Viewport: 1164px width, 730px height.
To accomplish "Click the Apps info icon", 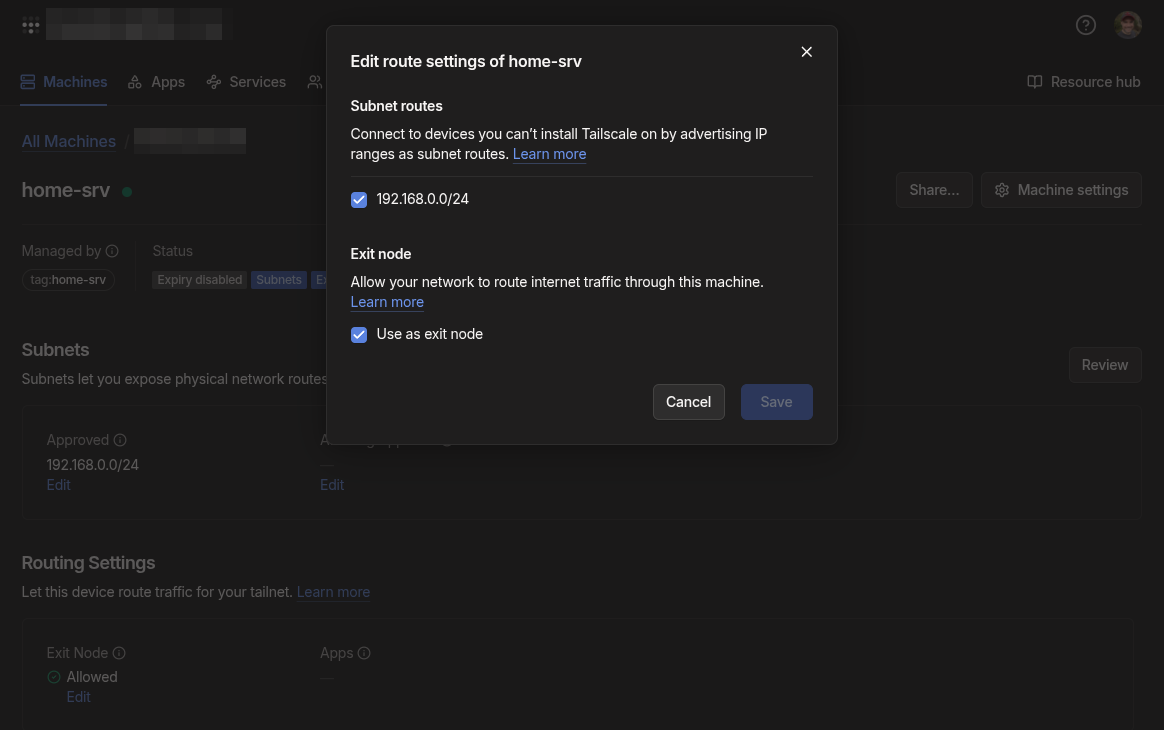I will point(364,653).
